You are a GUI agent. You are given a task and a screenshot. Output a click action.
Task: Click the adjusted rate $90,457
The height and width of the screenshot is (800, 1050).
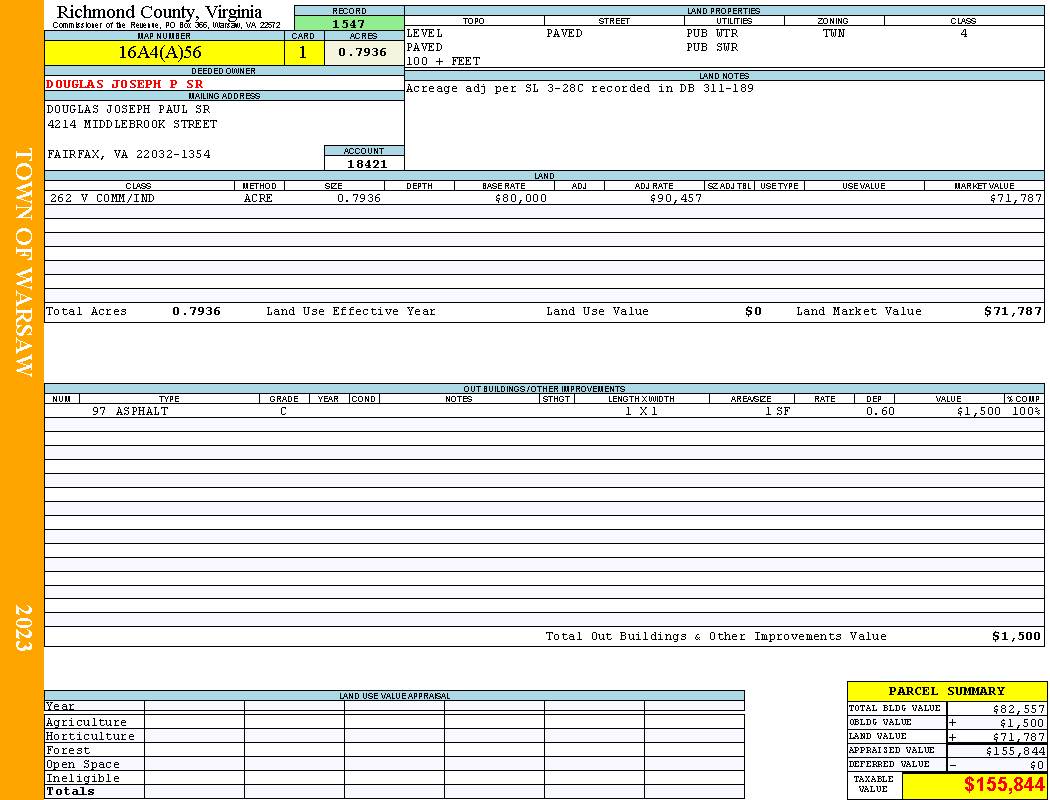pyautogui.click(x=676, y=199)
